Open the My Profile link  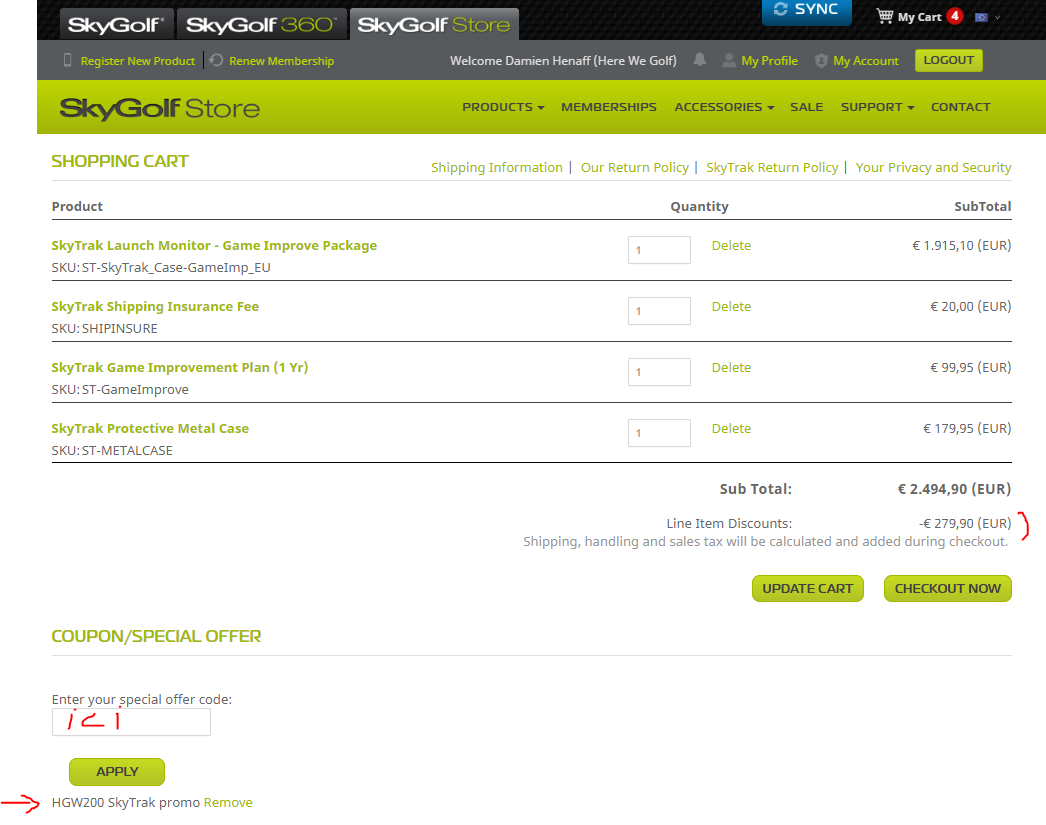[x=769, y=61]
